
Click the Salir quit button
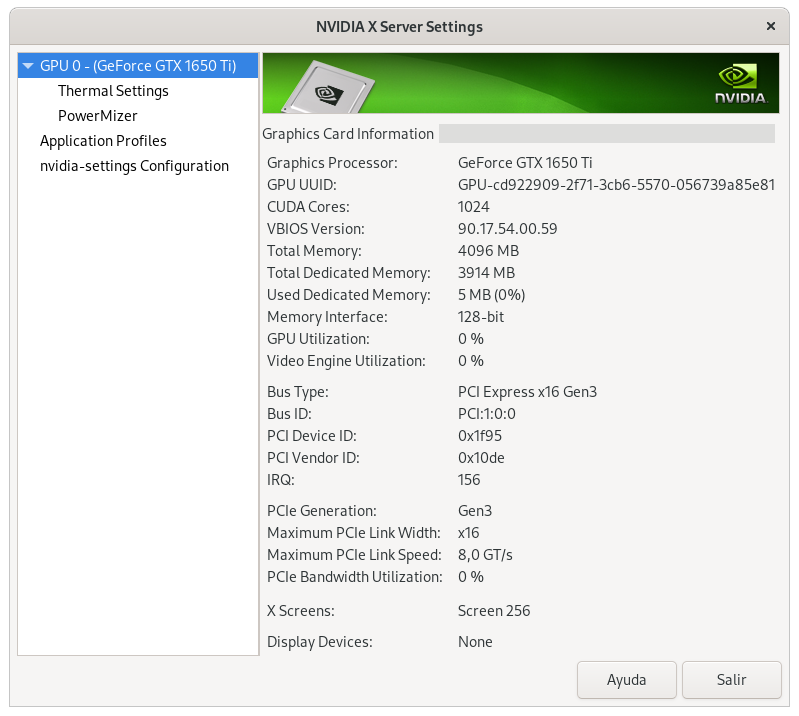tap(732, 680)
